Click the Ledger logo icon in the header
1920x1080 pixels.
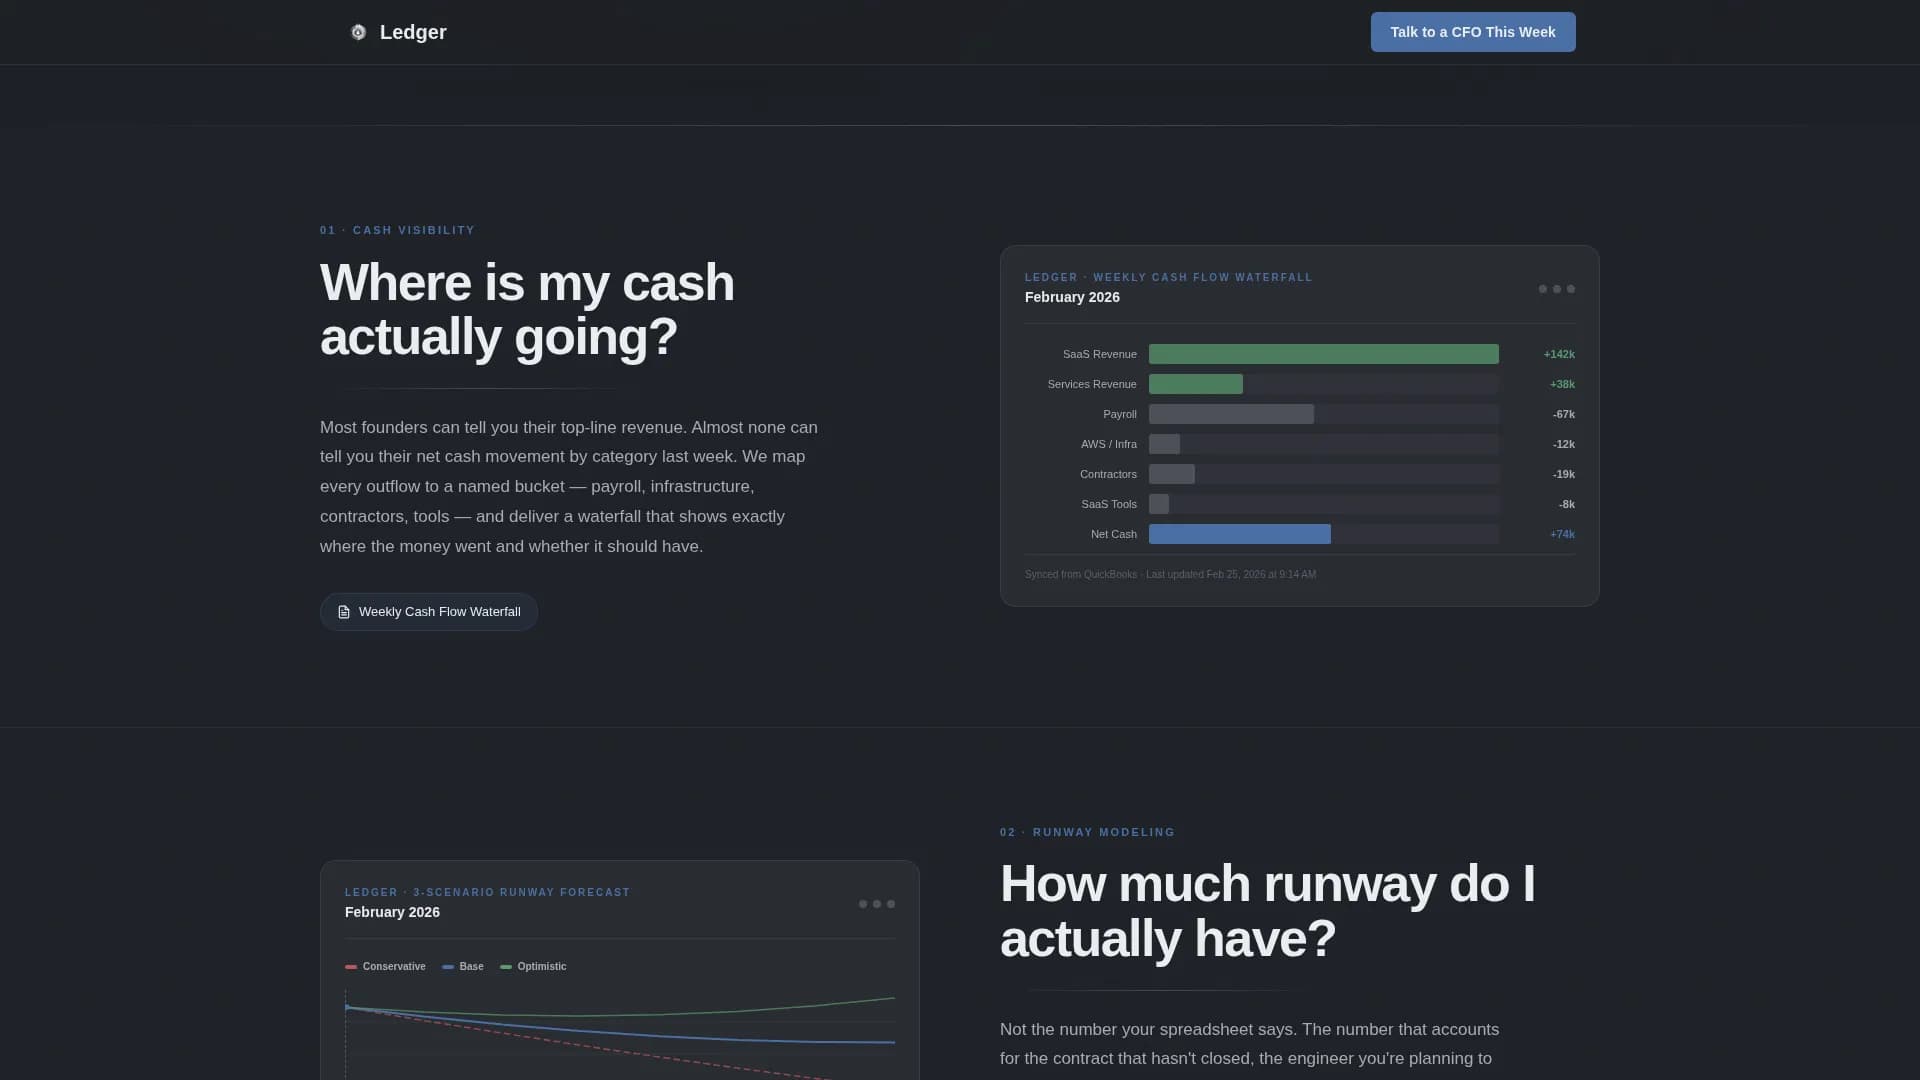[358, 32]
